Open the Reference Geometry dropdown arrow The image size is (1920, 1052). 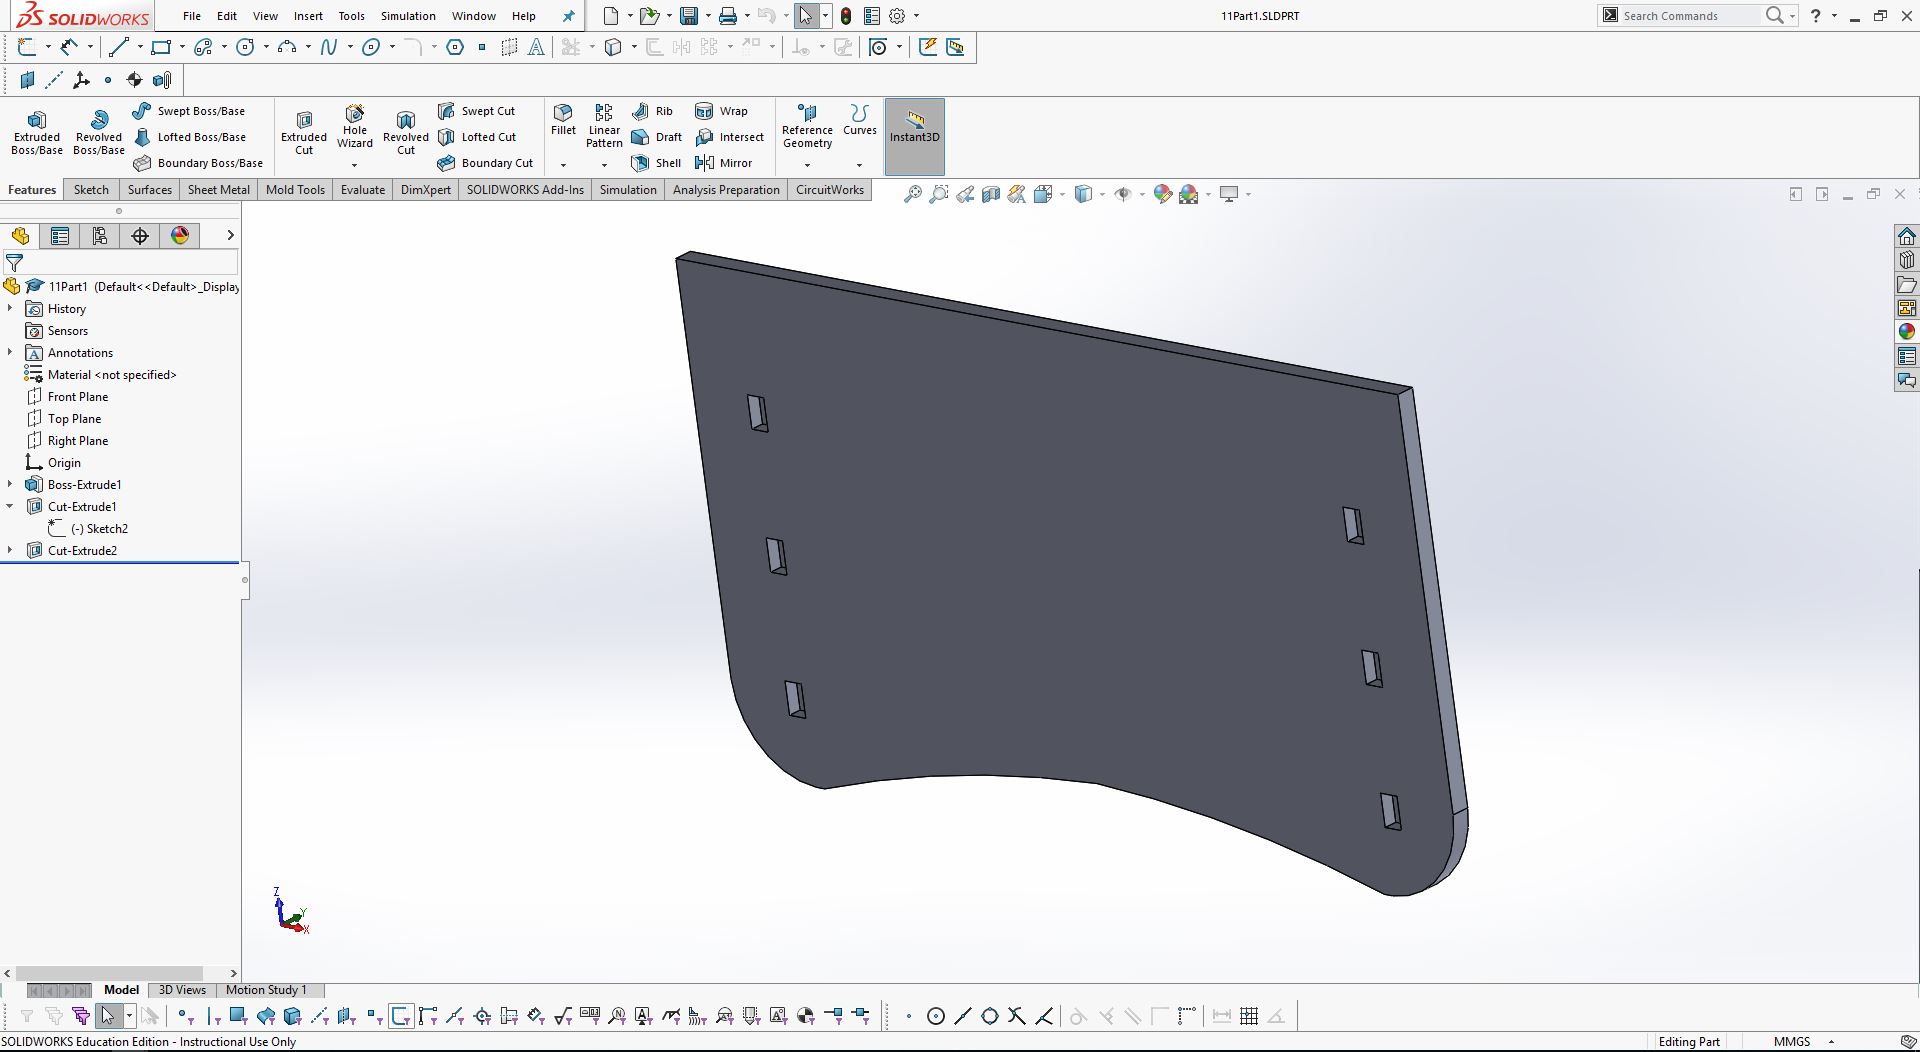(807, 165)
